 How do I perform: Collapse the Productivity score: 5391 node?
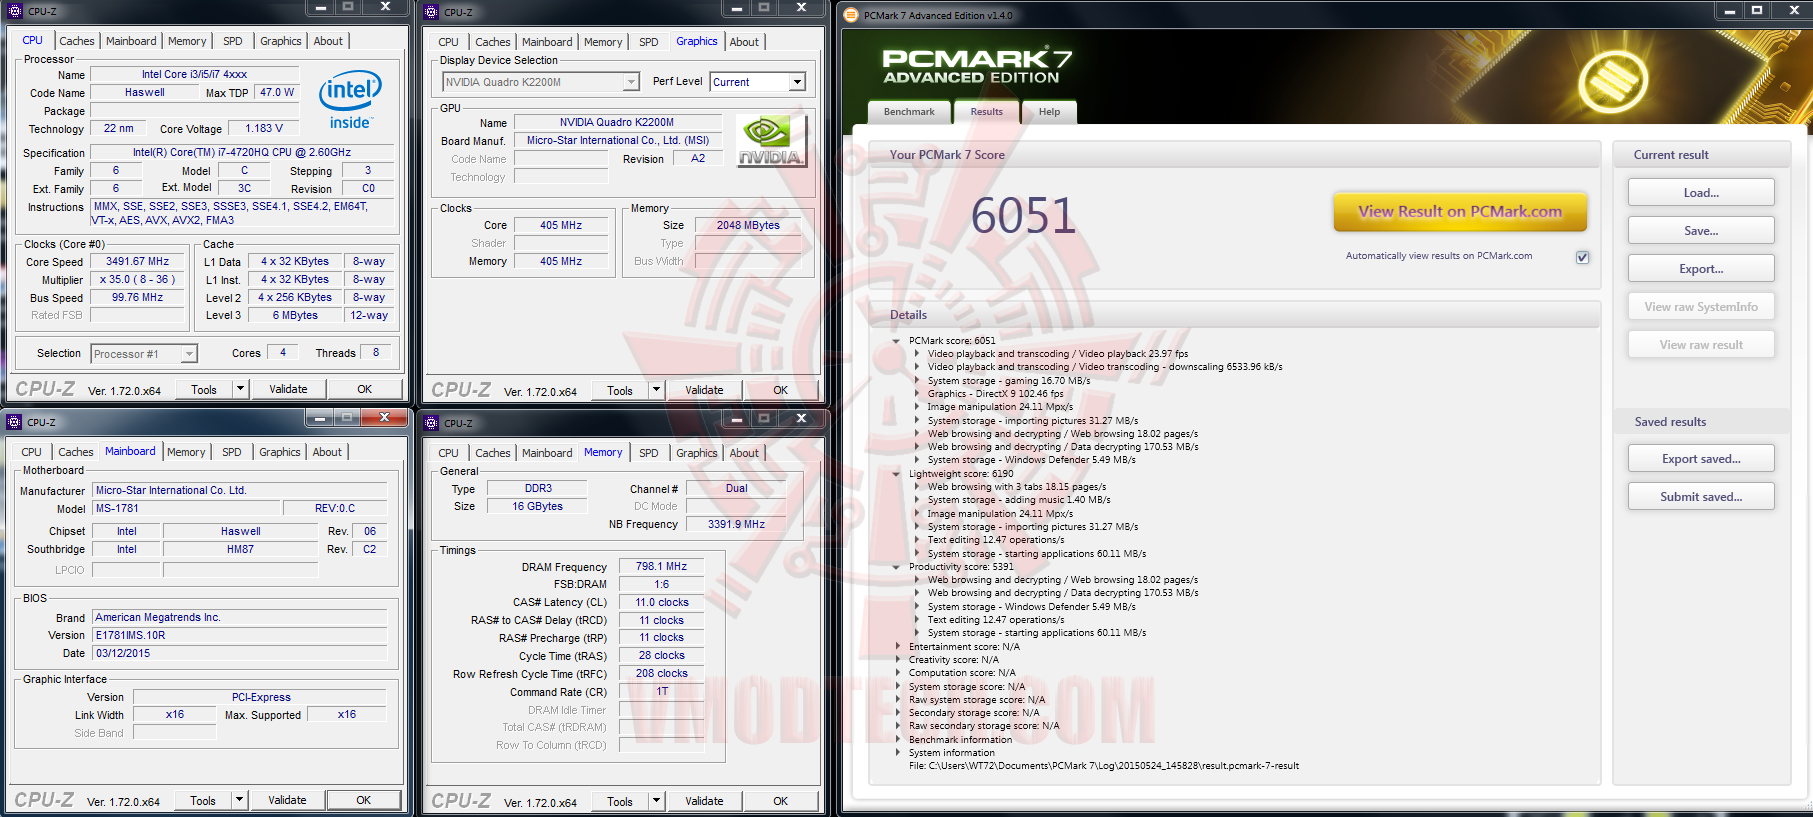pyautogui.click(x=896, y=567)
